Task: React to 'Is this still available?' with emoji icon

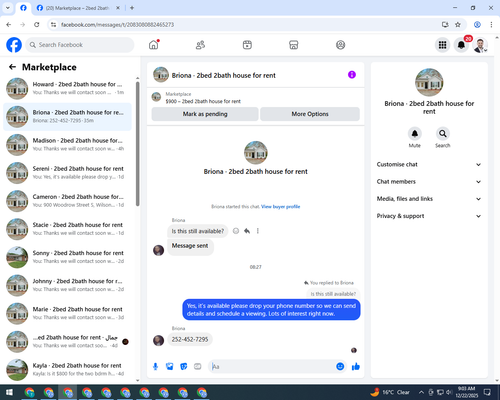Action: [x=236, y=231]
